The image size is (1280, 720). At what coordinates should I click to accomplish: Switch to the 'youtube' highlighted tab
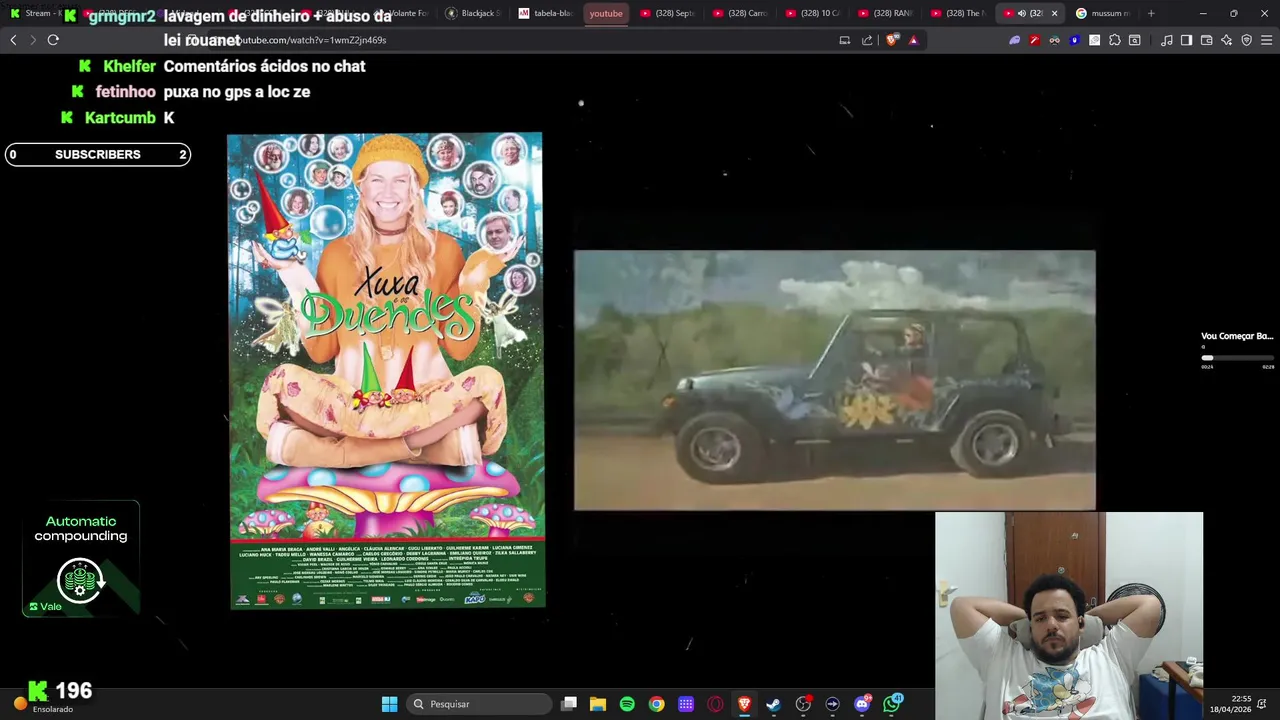(606, 13)
